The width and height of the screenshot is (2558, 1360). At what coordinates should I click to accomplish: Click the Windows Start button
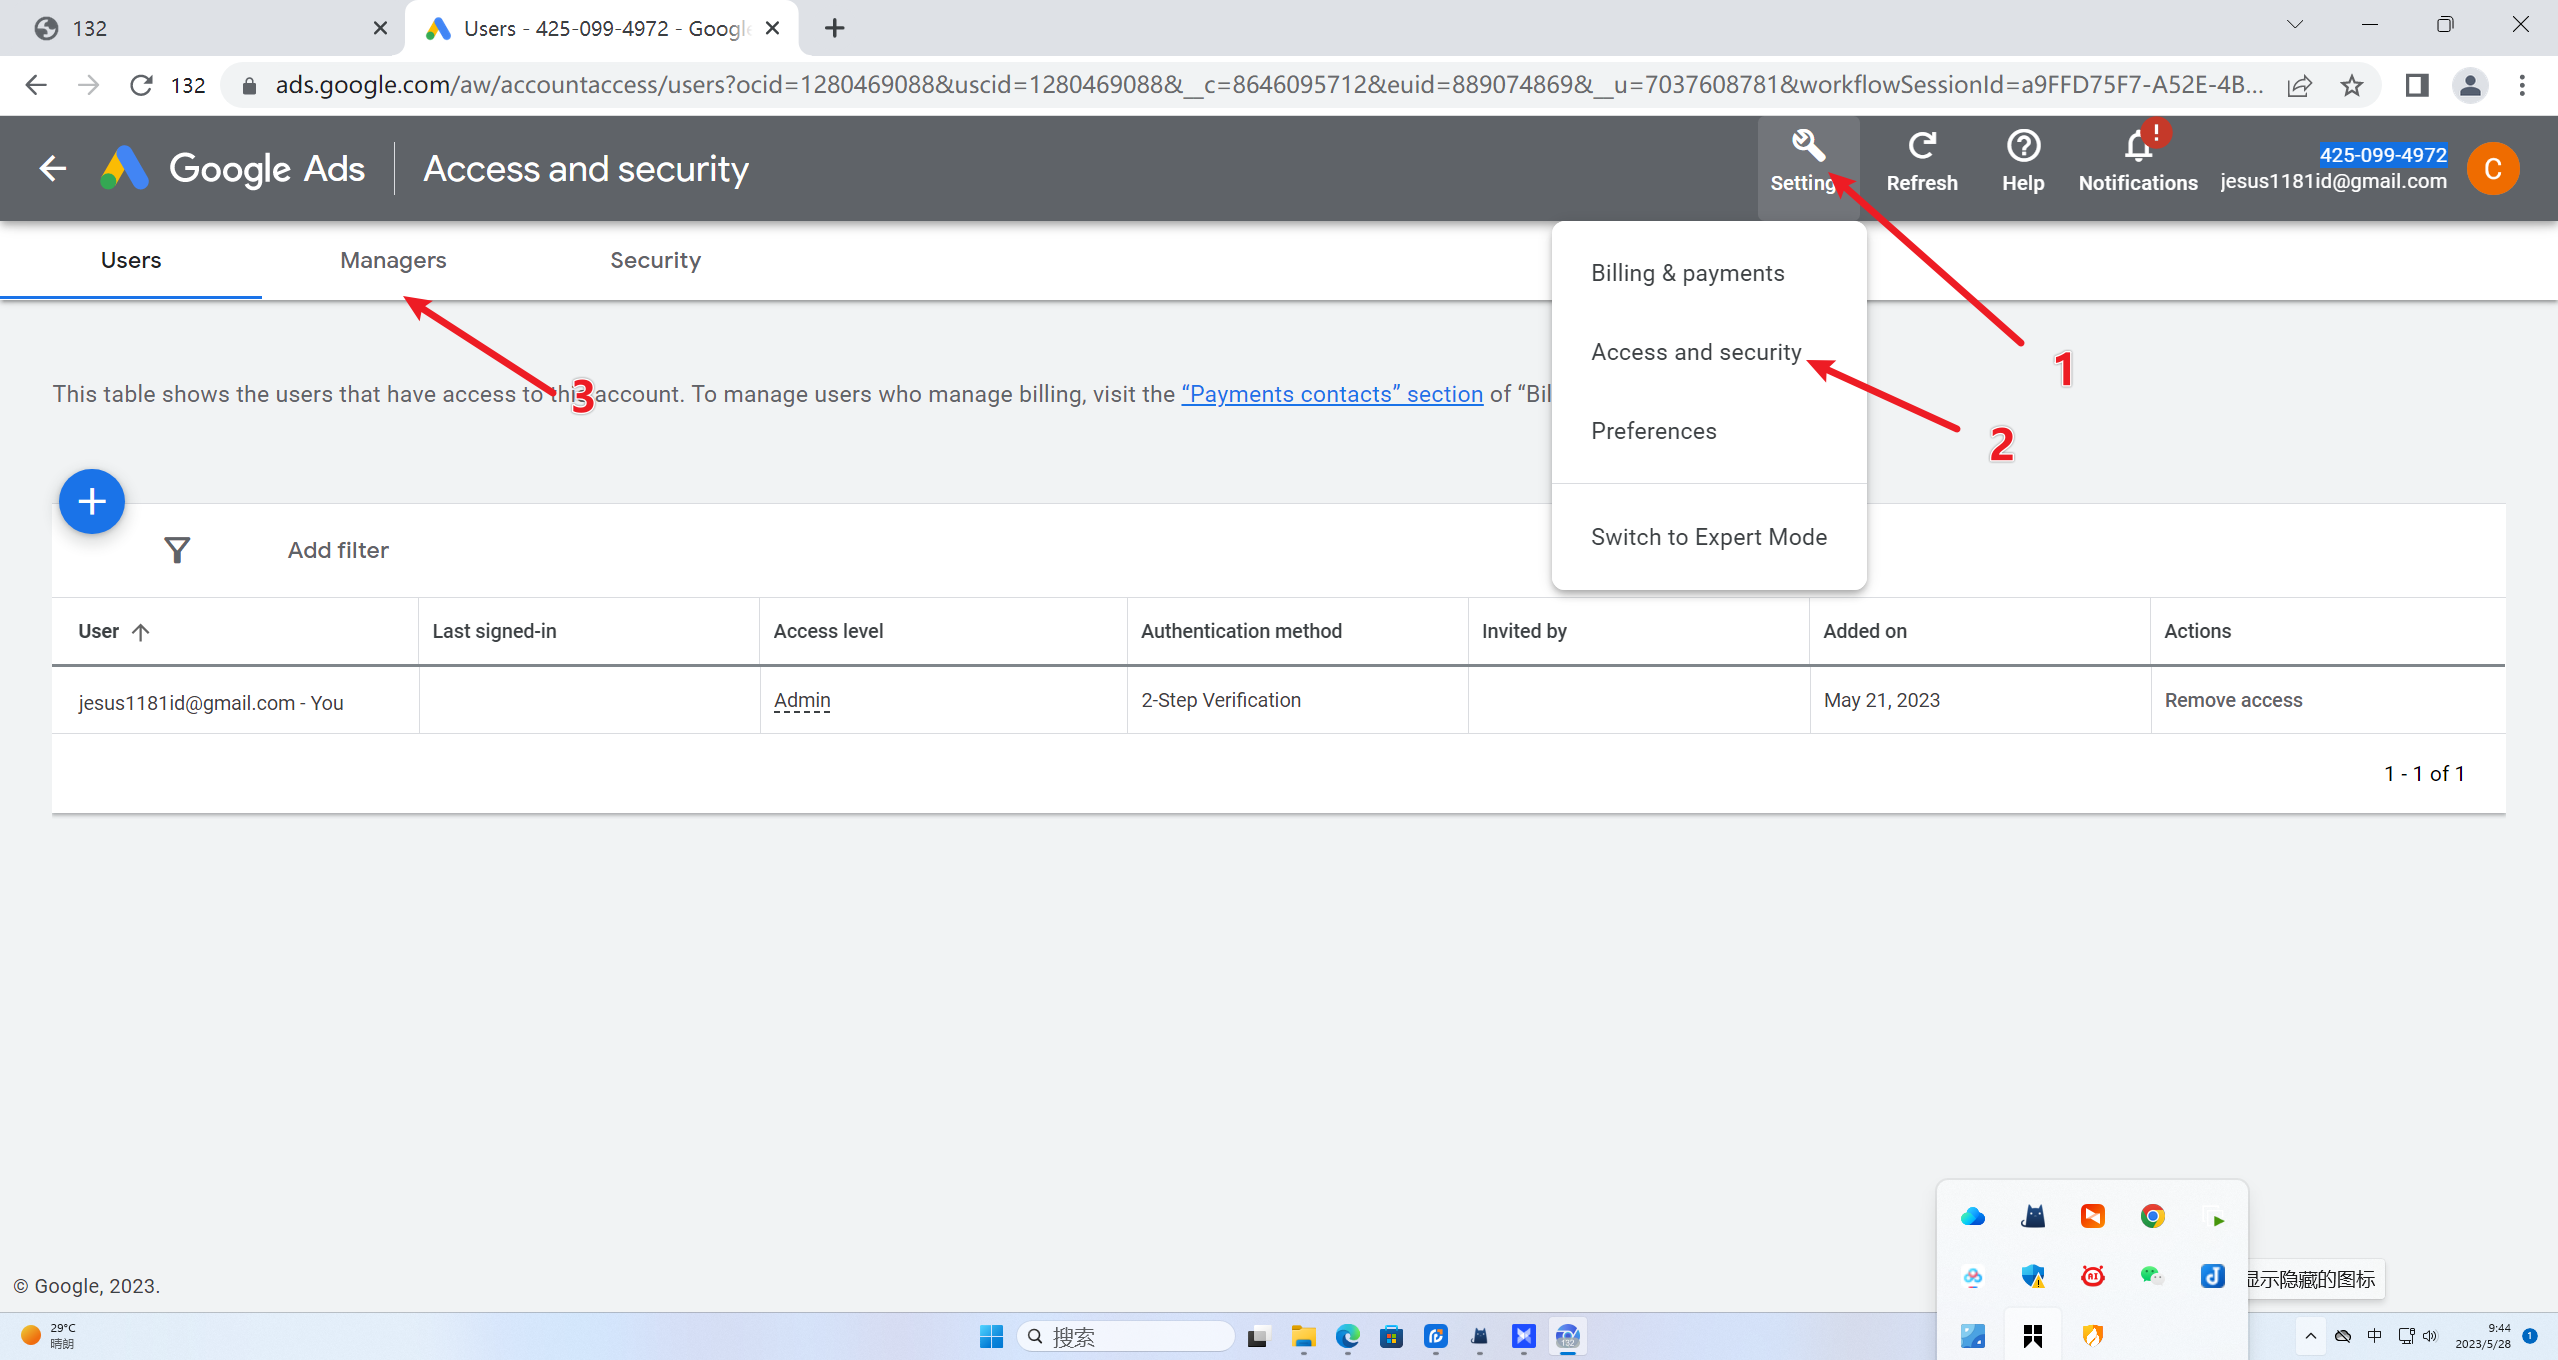click(991, 1336)
